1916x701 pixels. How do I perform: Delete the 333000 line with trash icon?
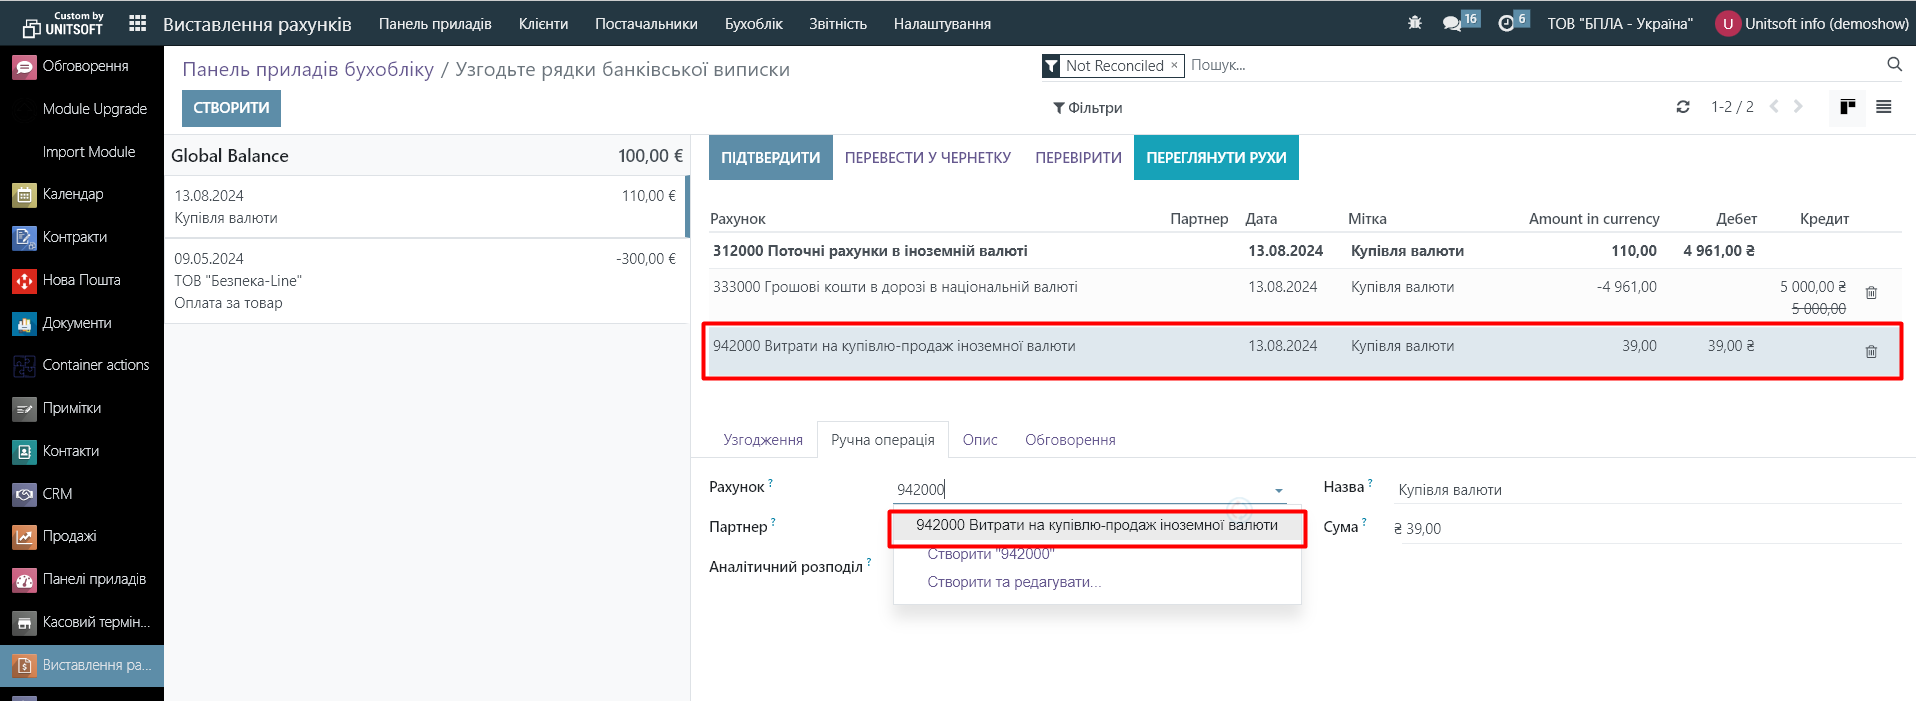coord(1871,293)
